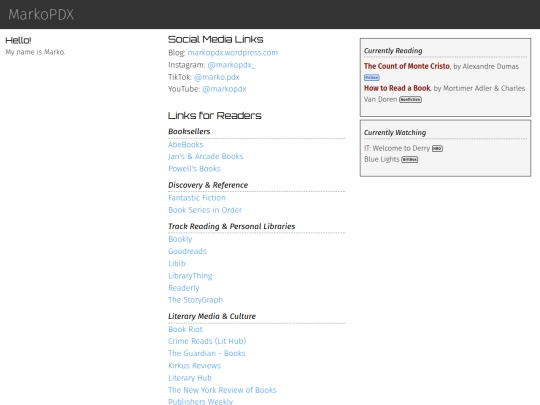Open the Libib link
This screenshot has height=405, width=540.
click(177, 263)
